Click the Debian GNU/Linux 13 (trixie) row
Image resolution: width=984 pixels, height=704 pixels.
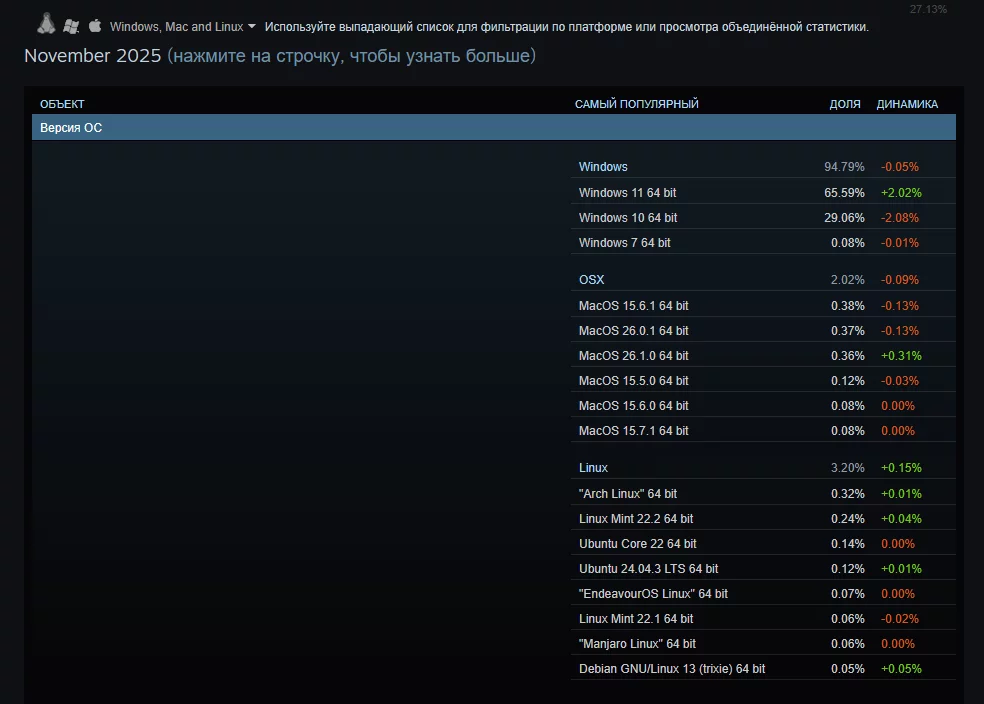(x=672, y=669)
